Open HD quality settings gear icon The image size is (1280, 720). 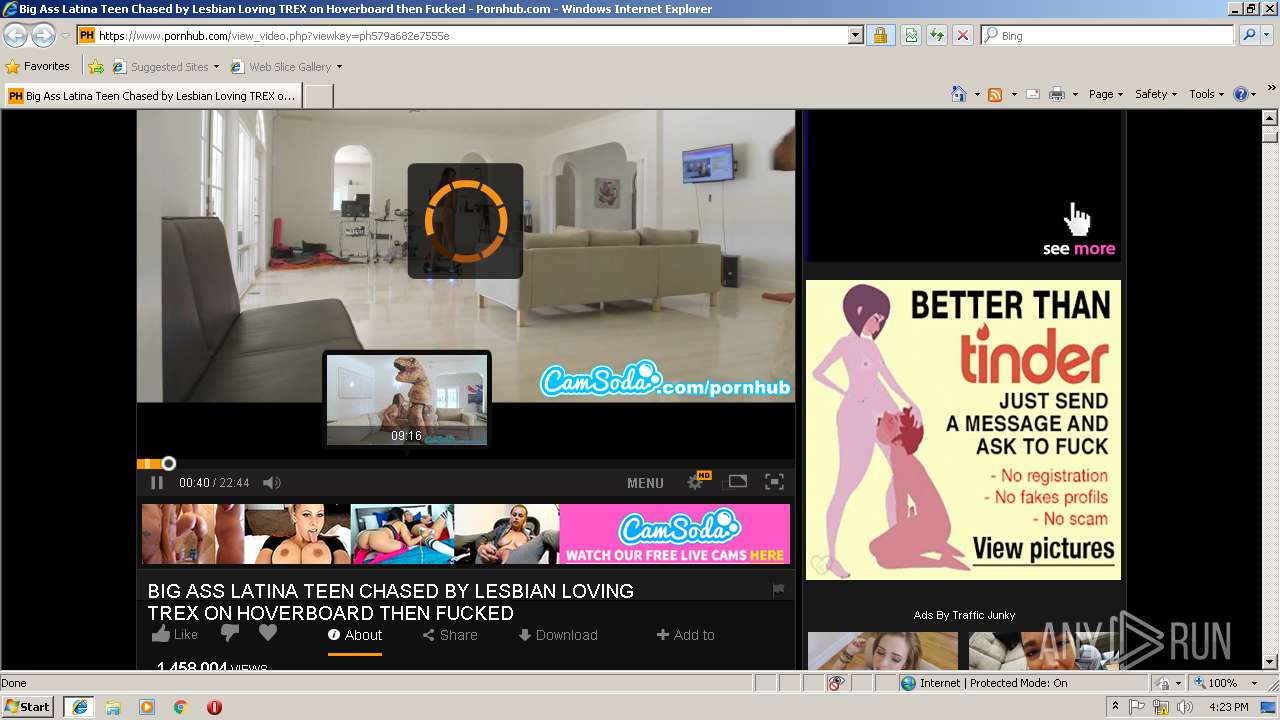tap(697, 481)
